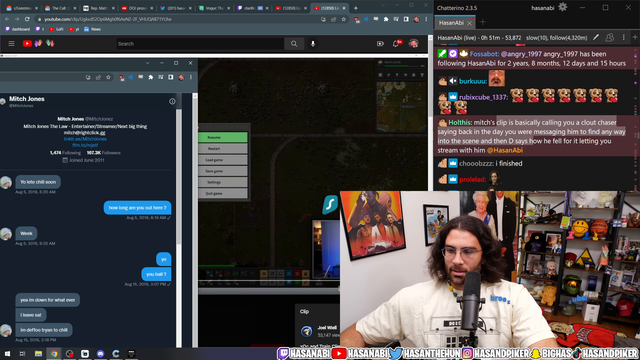The image size is (640, 360).
Task: Switch to the Rep. Matt tab
Action: click(98, 8)
